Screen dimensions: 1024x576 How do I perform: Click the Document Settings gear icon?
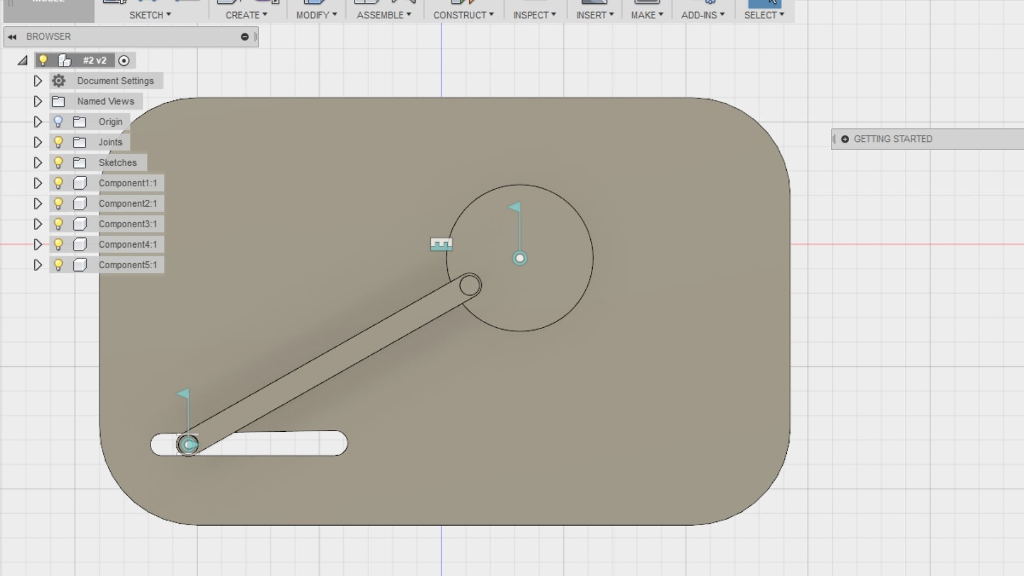(58, 80)
